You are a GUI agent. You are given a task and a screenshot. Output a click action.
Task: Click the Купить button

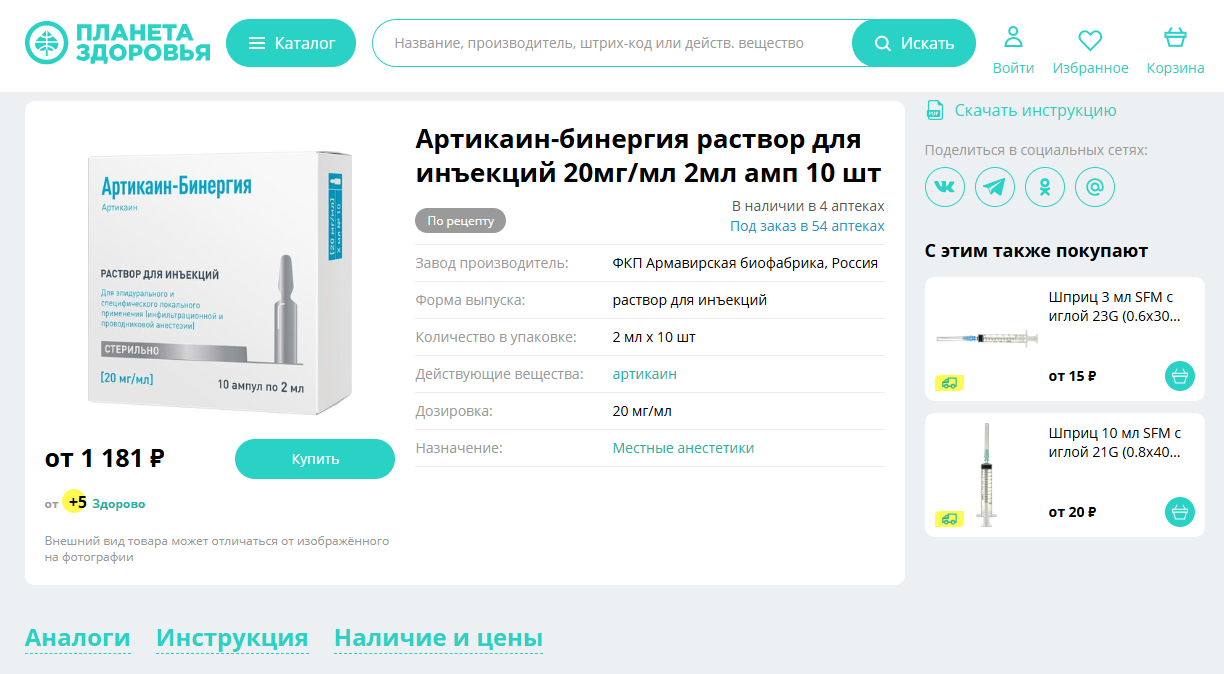click(315, 459)
